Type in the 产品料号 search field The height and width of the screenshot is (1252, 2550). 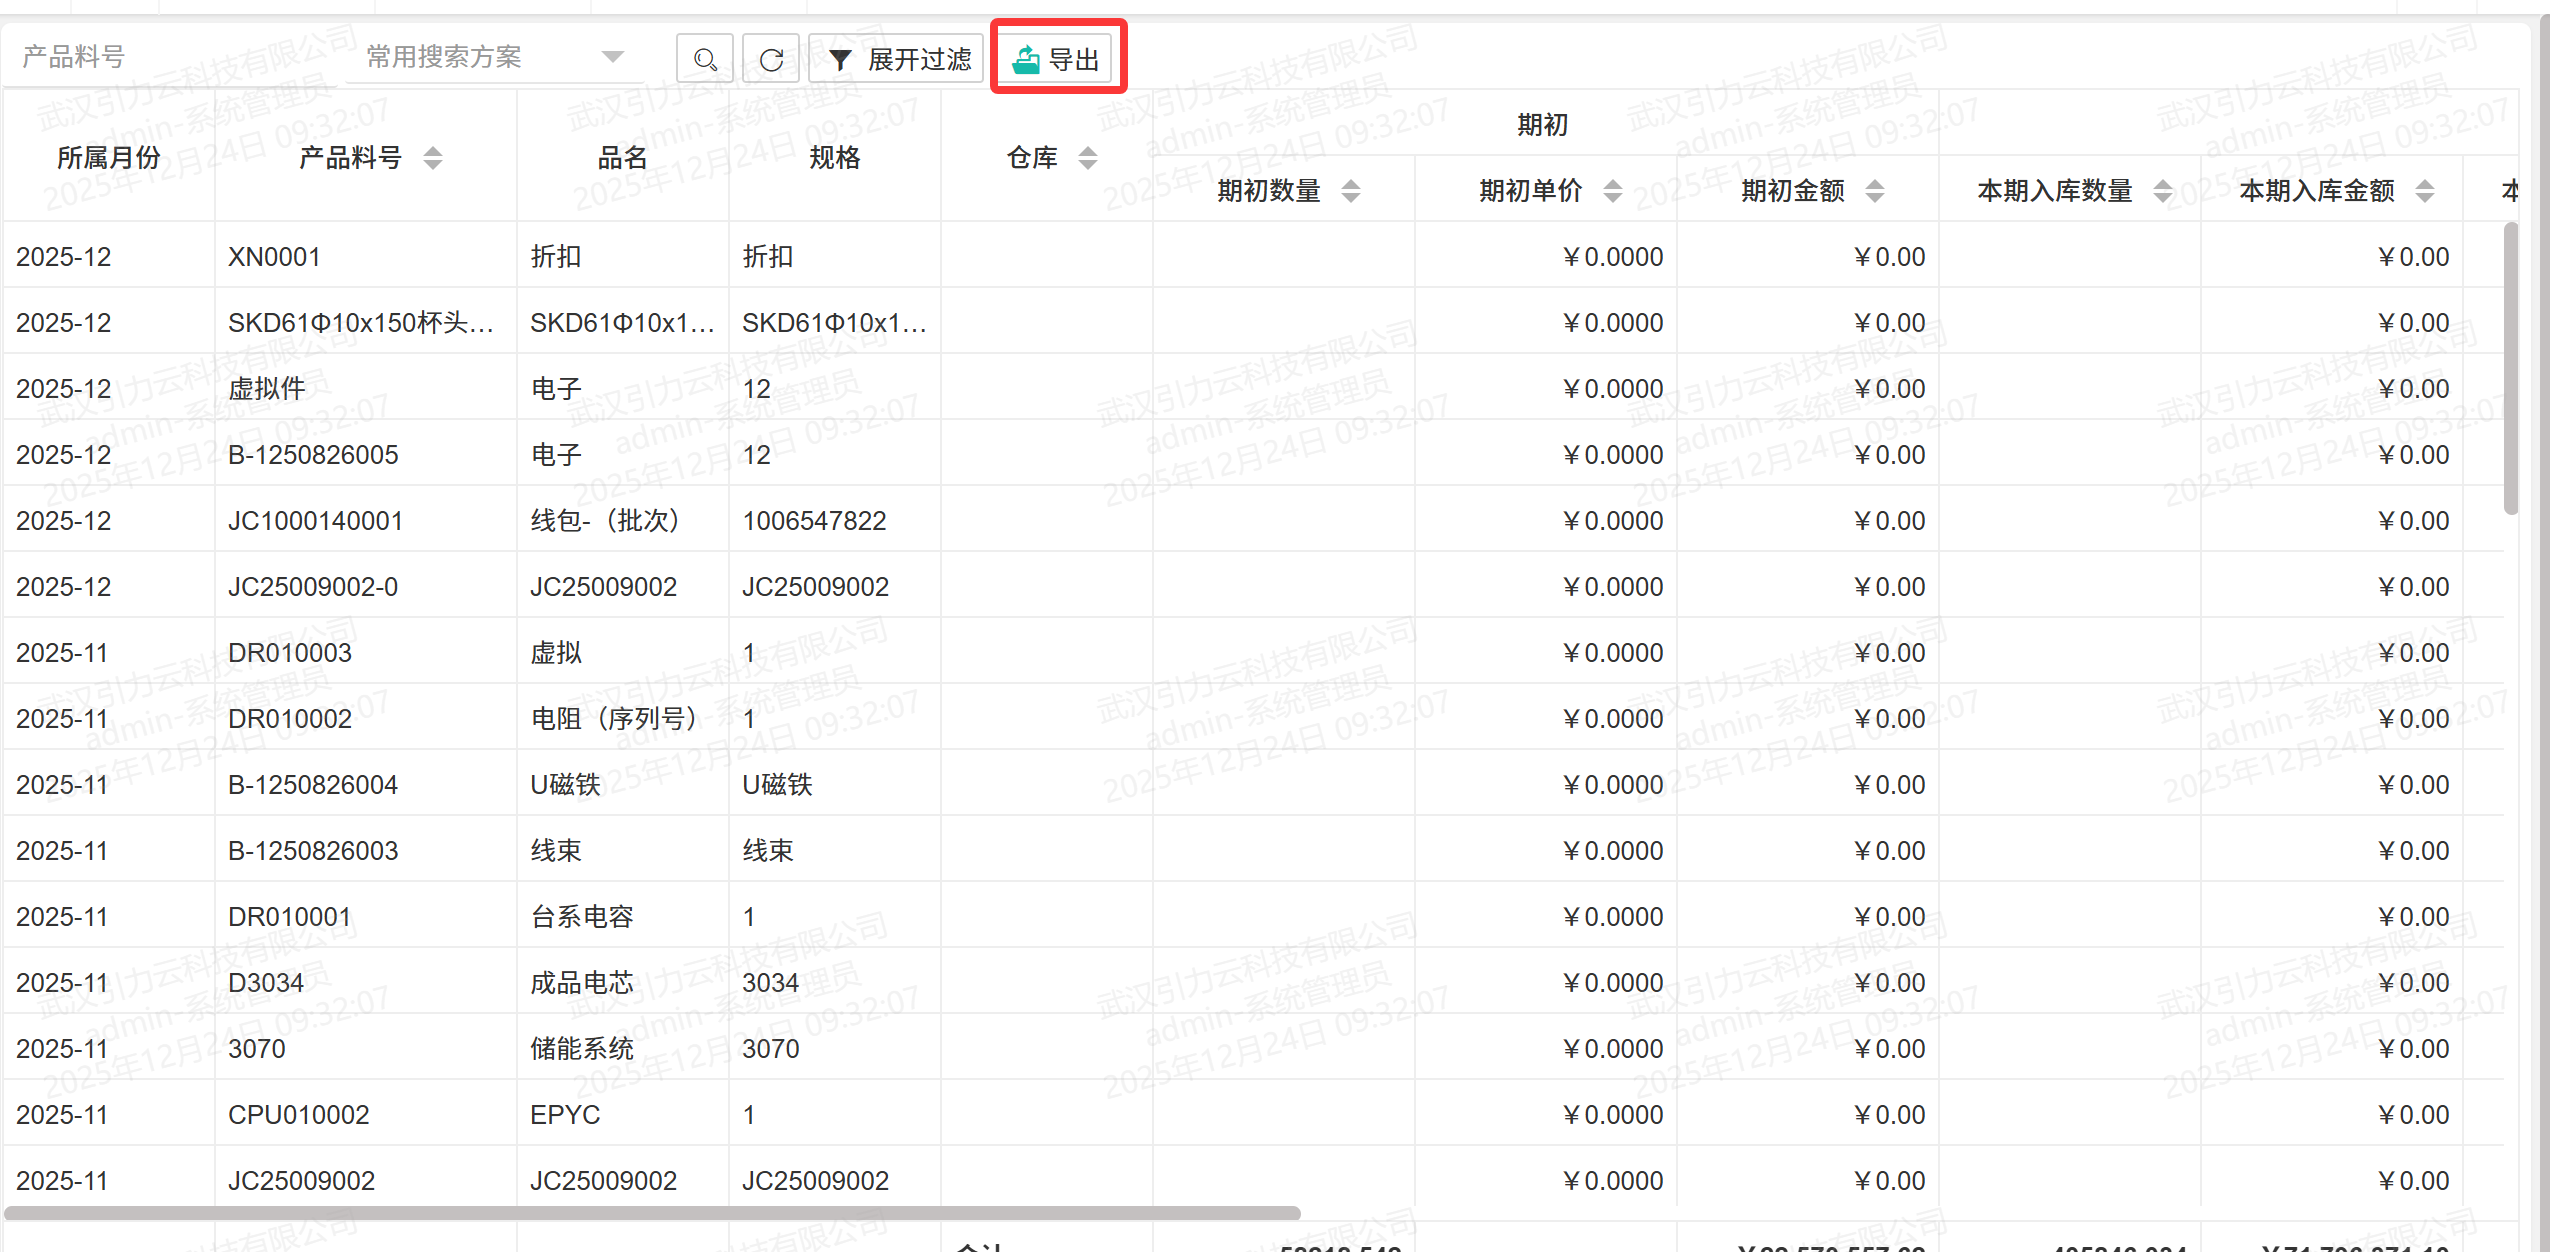coord(170,57)
